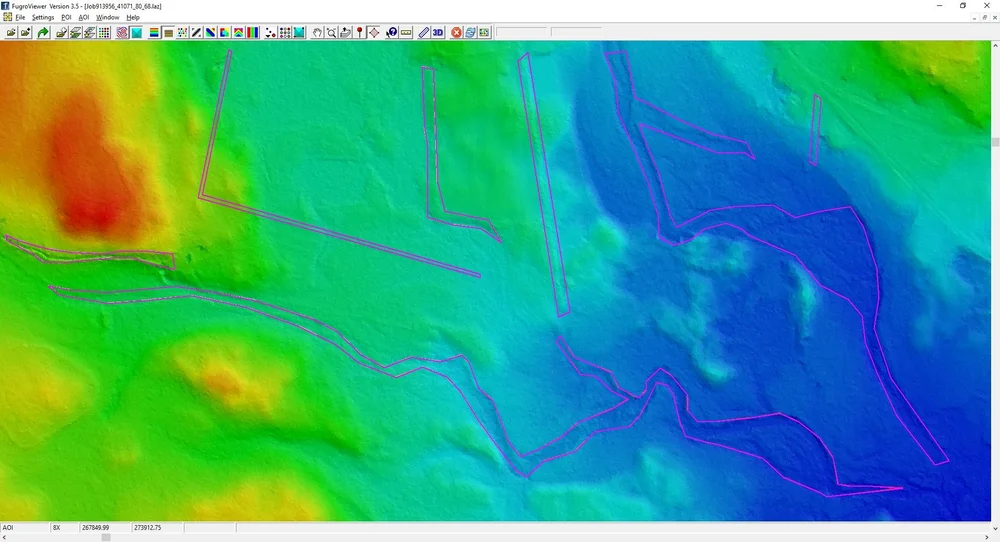Image resolution: width=1000 pixels, height=542 pixels.
Task: Click the document icon left of File menu
Action: (7, 17)
